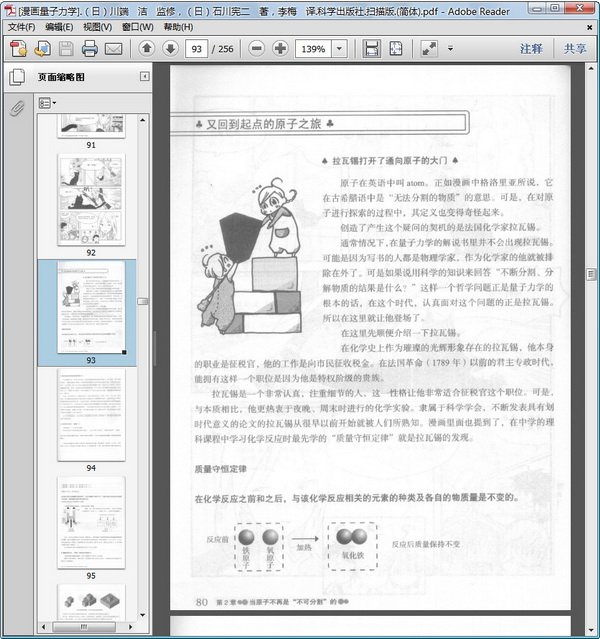Open the 帮助(H) menu
Screen dimensions: 600x639
tap(178, 27)
